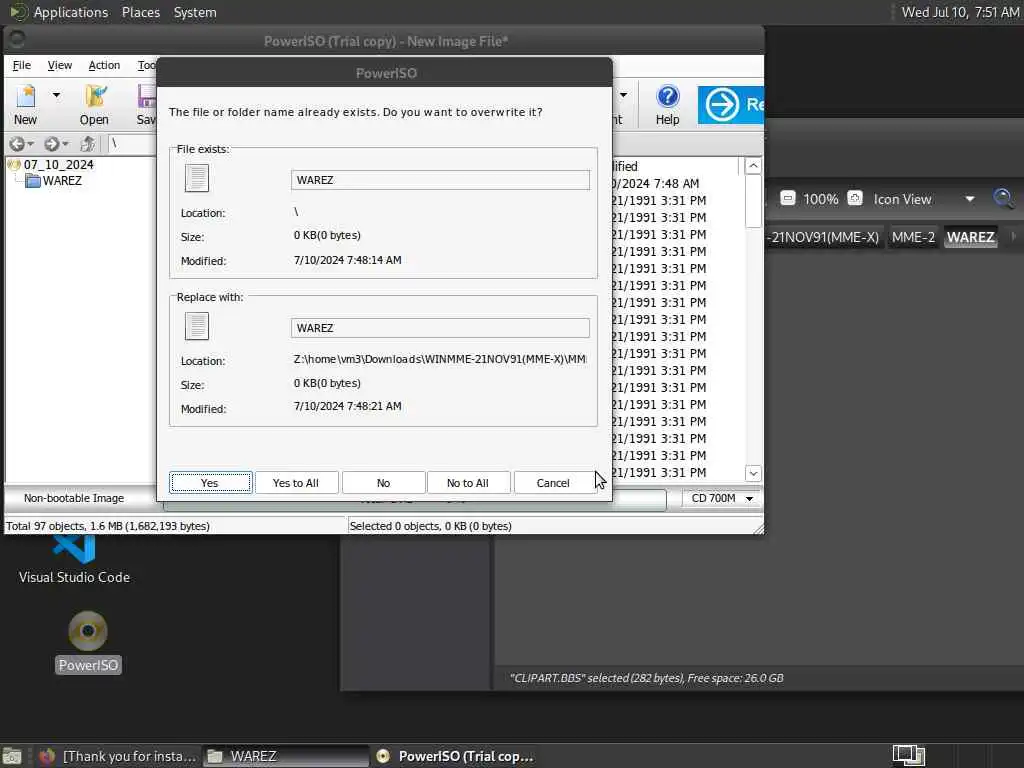Select the 21NOV91(MME-X) path breadcrumb
This screenshot has height=768, width=1024.
pos(824,237)
